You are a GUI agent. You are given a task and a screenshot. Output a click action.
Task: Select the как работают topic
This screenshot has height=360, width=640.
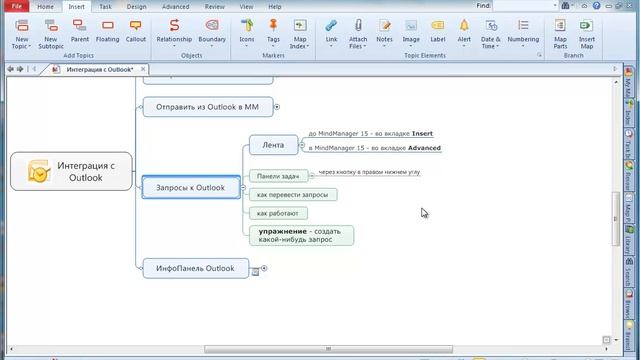(x=278, y=213)
